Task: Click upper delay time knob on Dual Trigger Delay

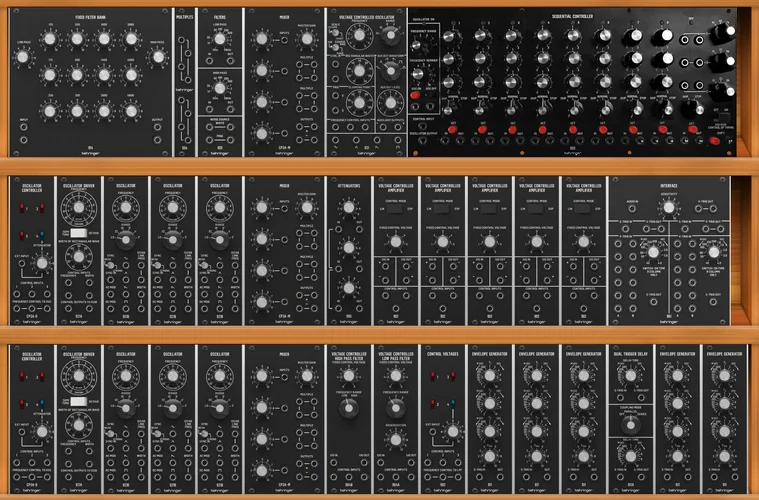Action: click(630, 376)
